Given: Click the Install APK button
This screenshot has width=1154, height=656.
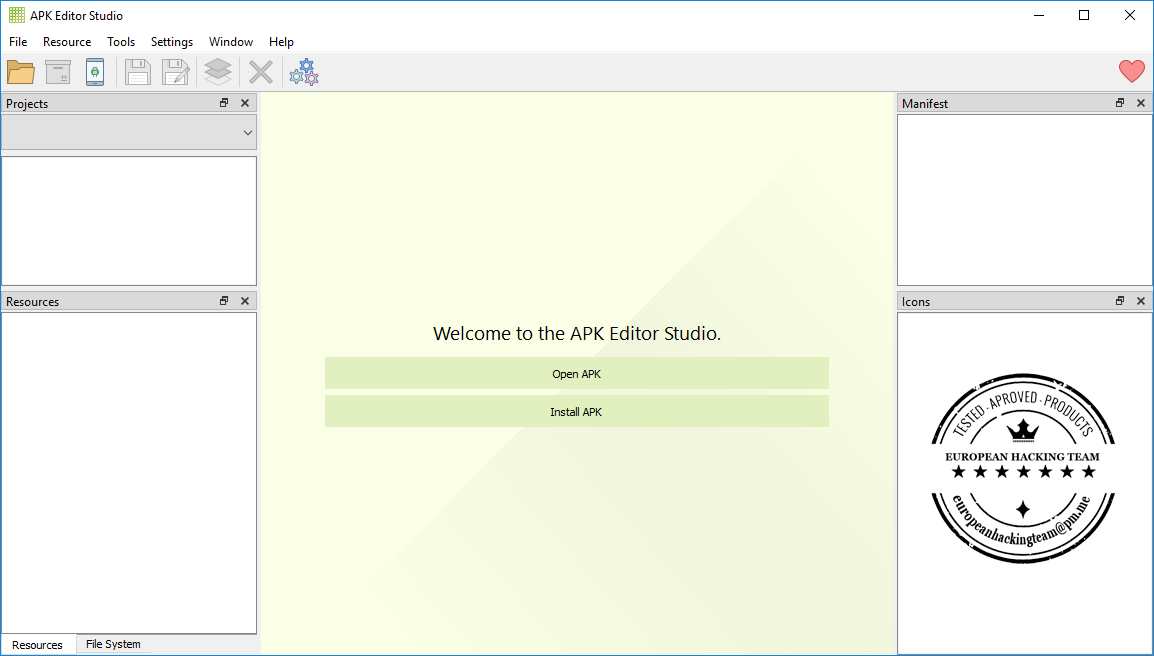Looking at the screenshot, I should 576,411.
